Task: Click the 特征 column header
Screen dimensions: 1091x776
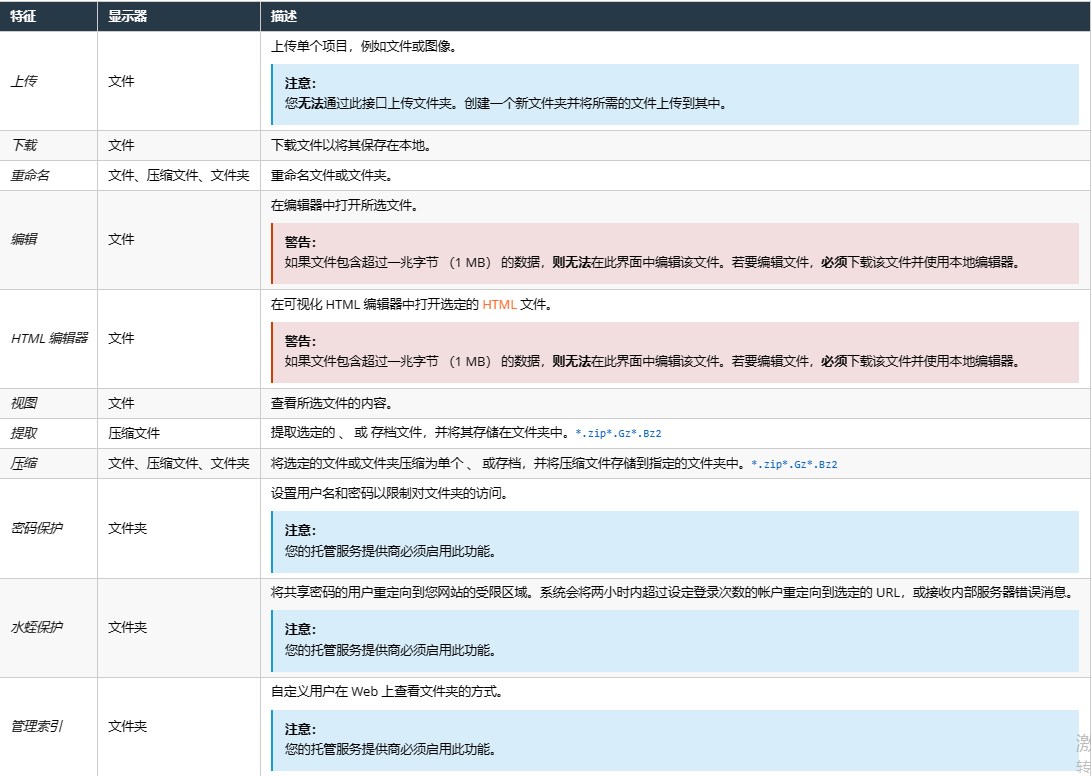Action: point(23,16)
